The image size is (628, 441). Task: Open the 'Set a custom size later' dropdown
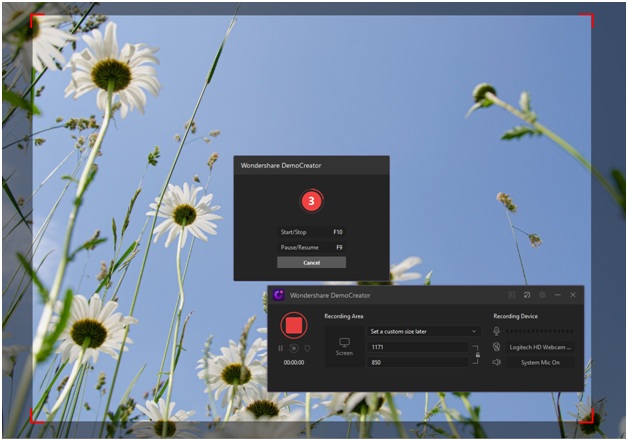[x=424, y=331]
